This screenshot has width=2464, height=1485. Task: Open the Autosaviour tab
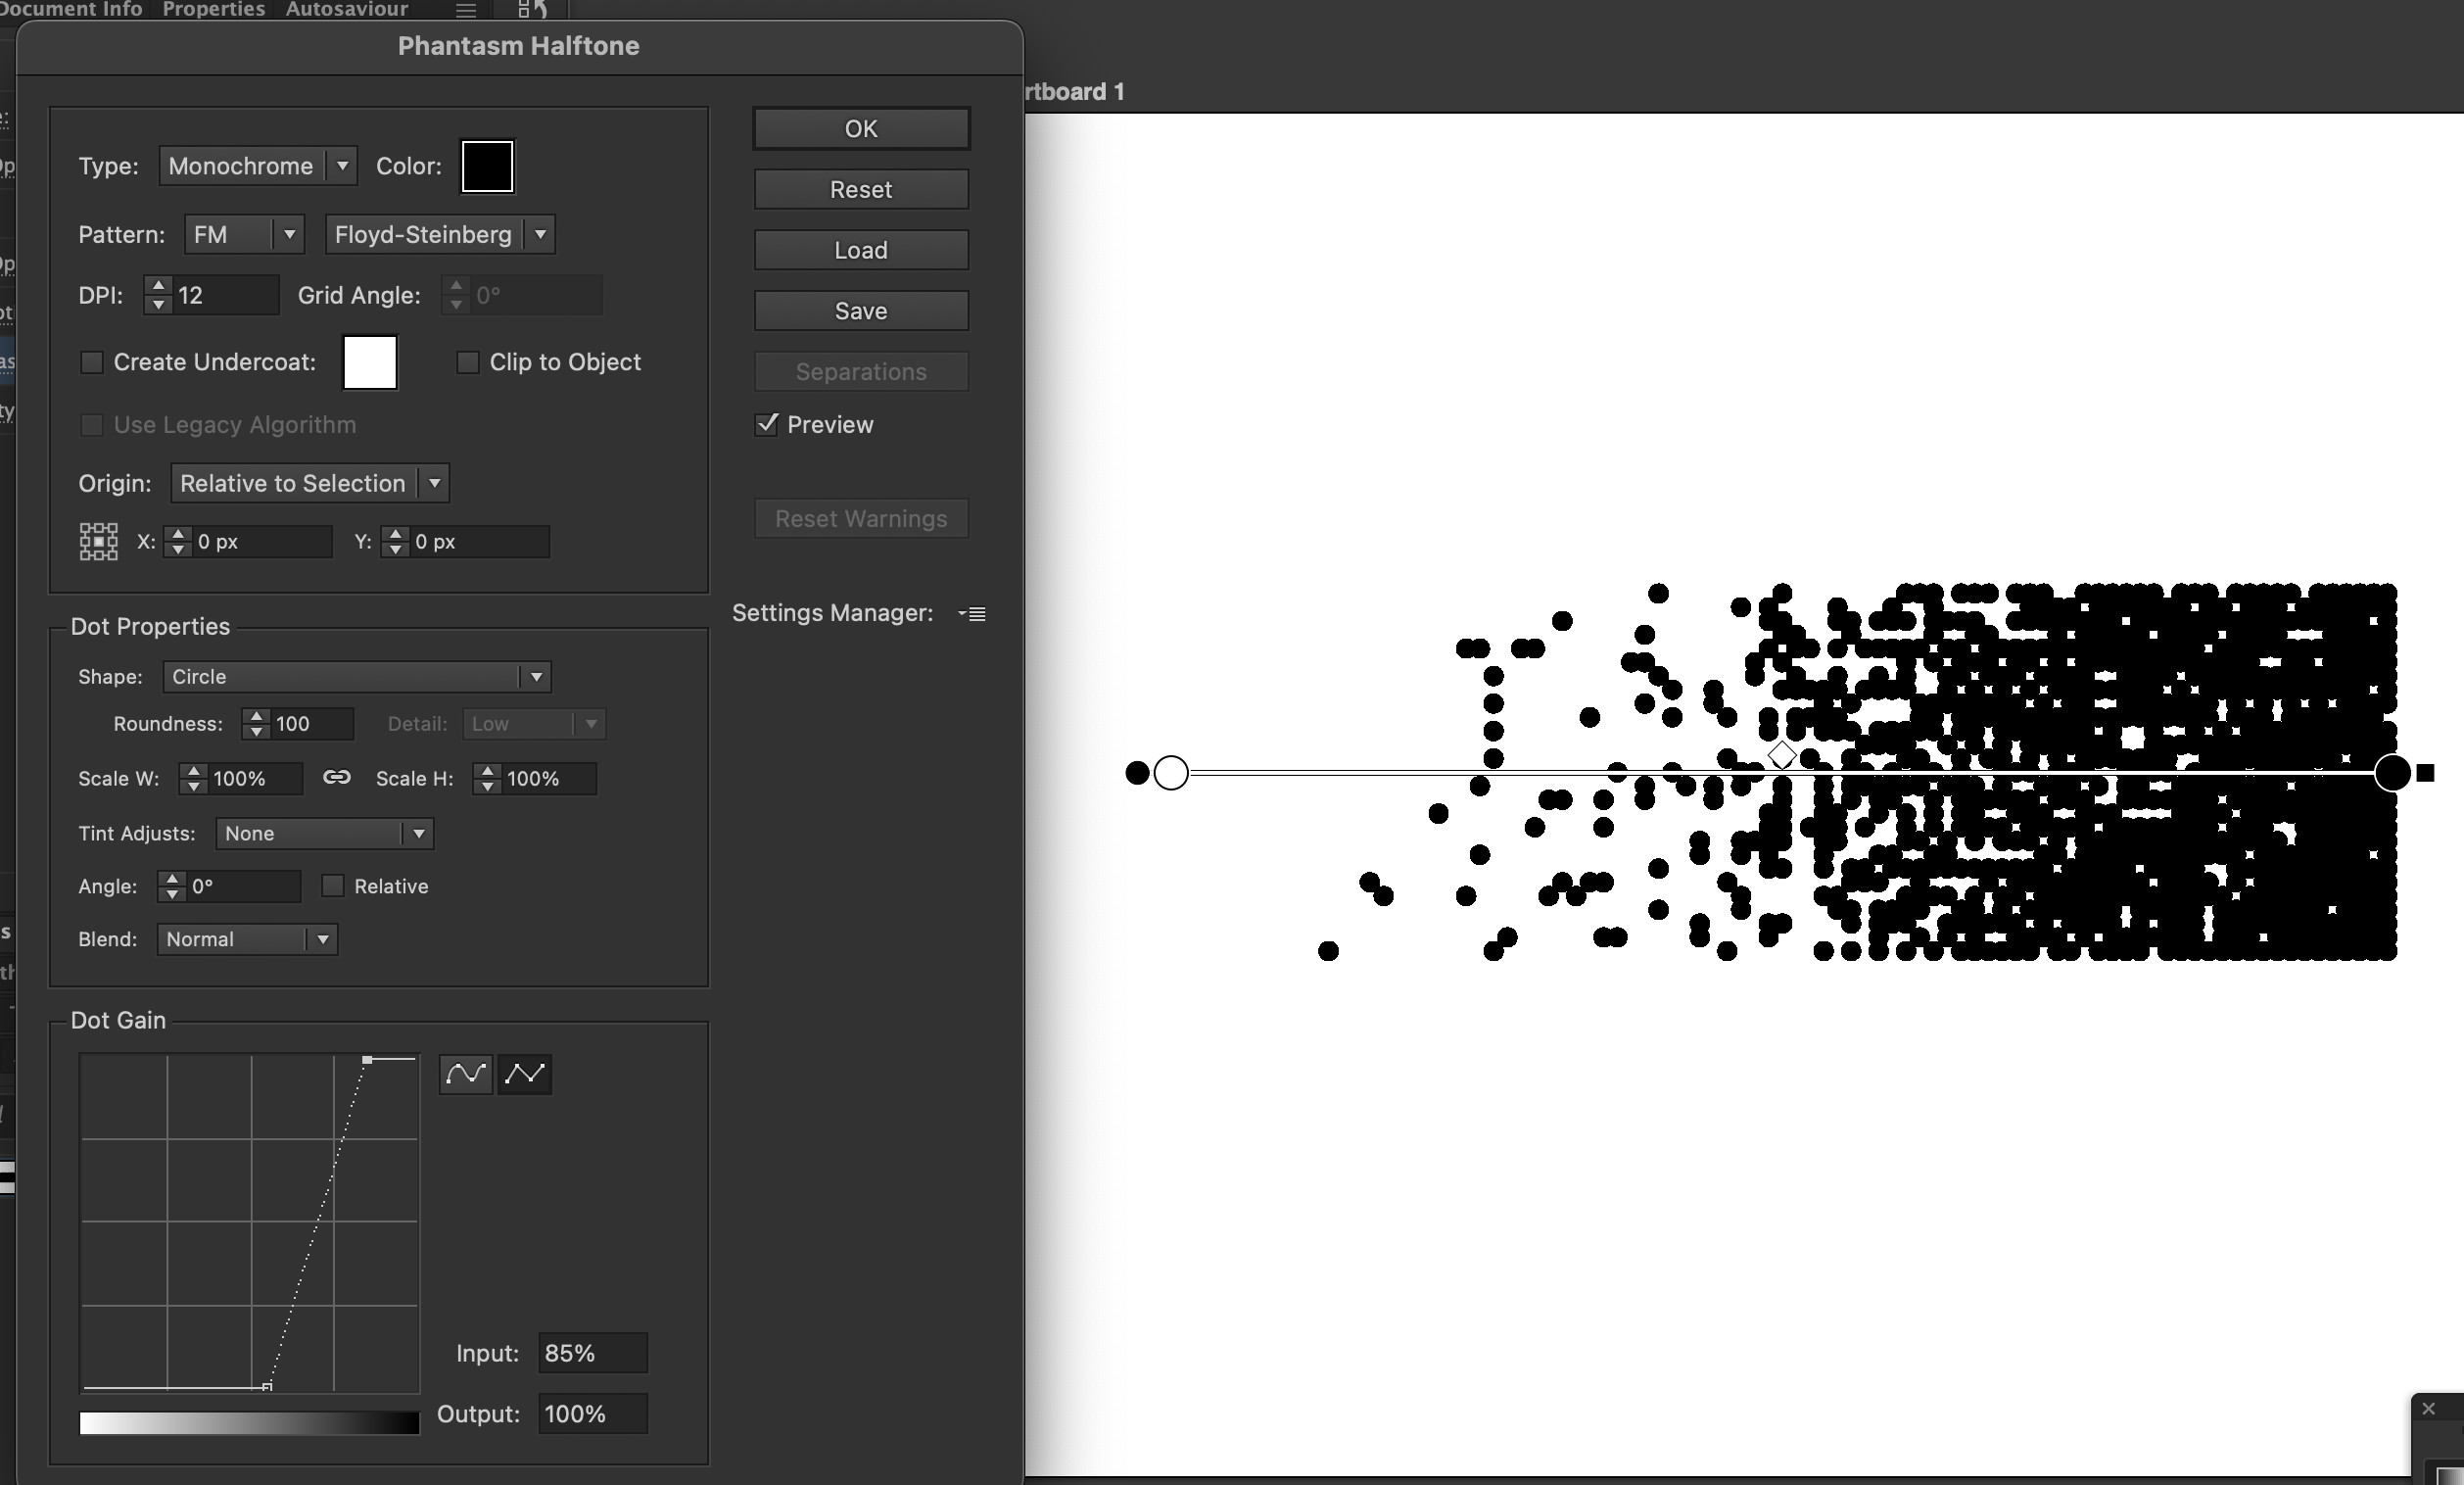[x=346, y=10]
